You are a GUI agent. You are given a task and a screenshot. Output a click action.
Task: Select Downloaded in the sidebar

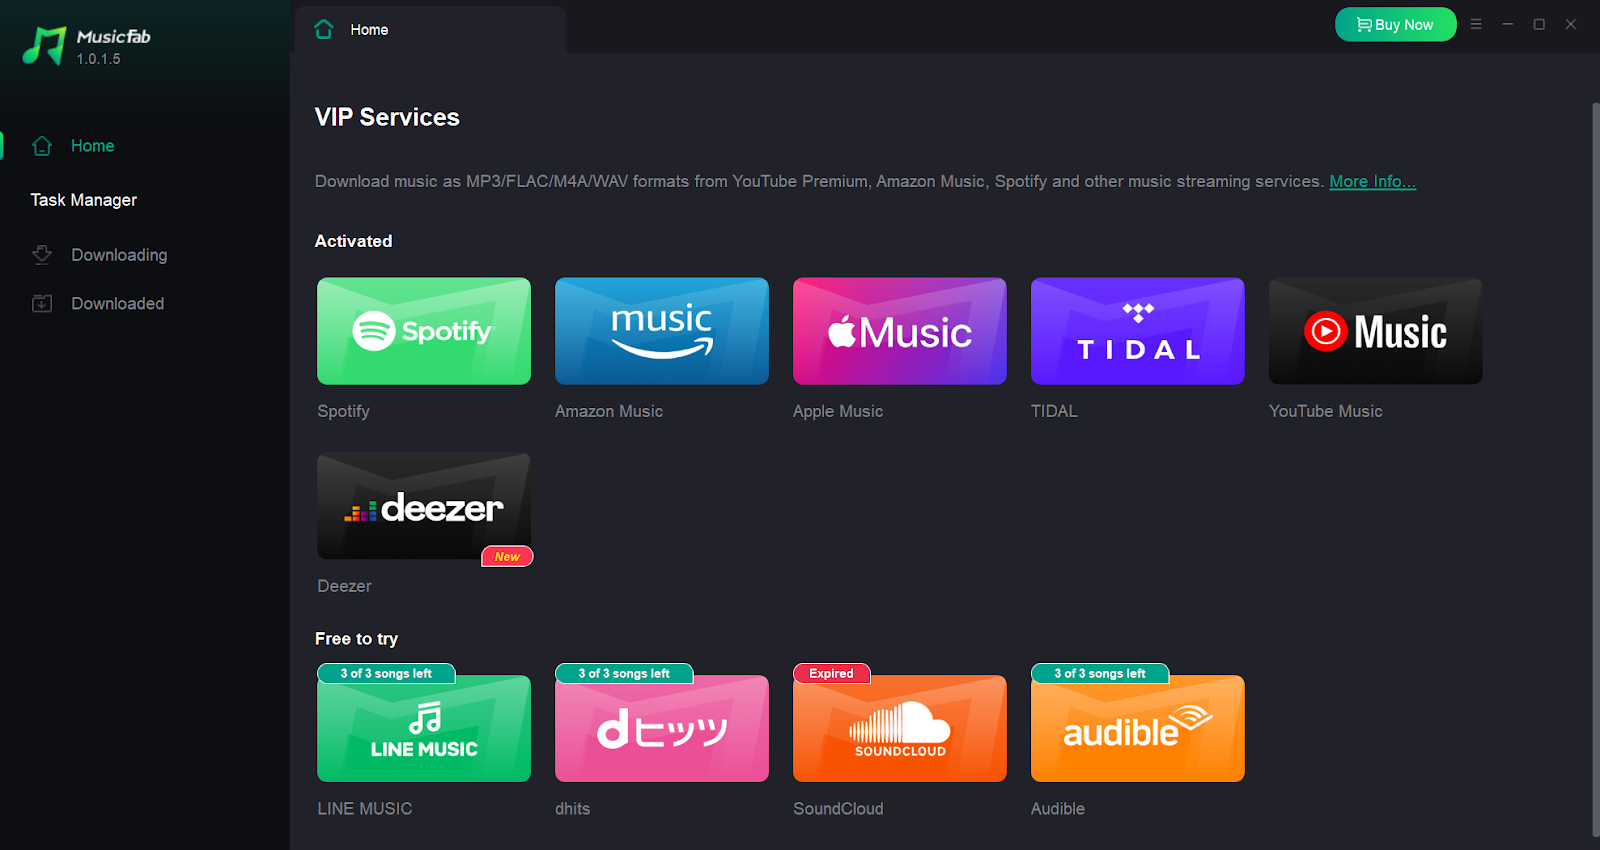117,303
